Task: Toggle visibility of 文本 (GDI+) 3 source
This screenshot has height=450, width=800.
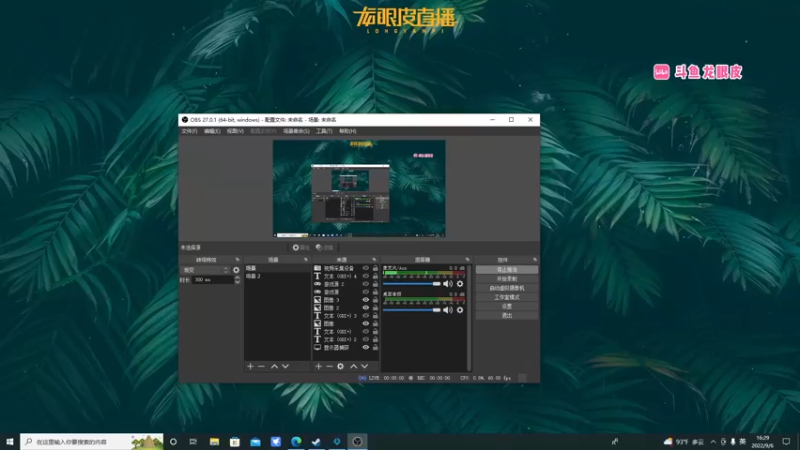Action: pyautogui.click(x=365, y=316)
